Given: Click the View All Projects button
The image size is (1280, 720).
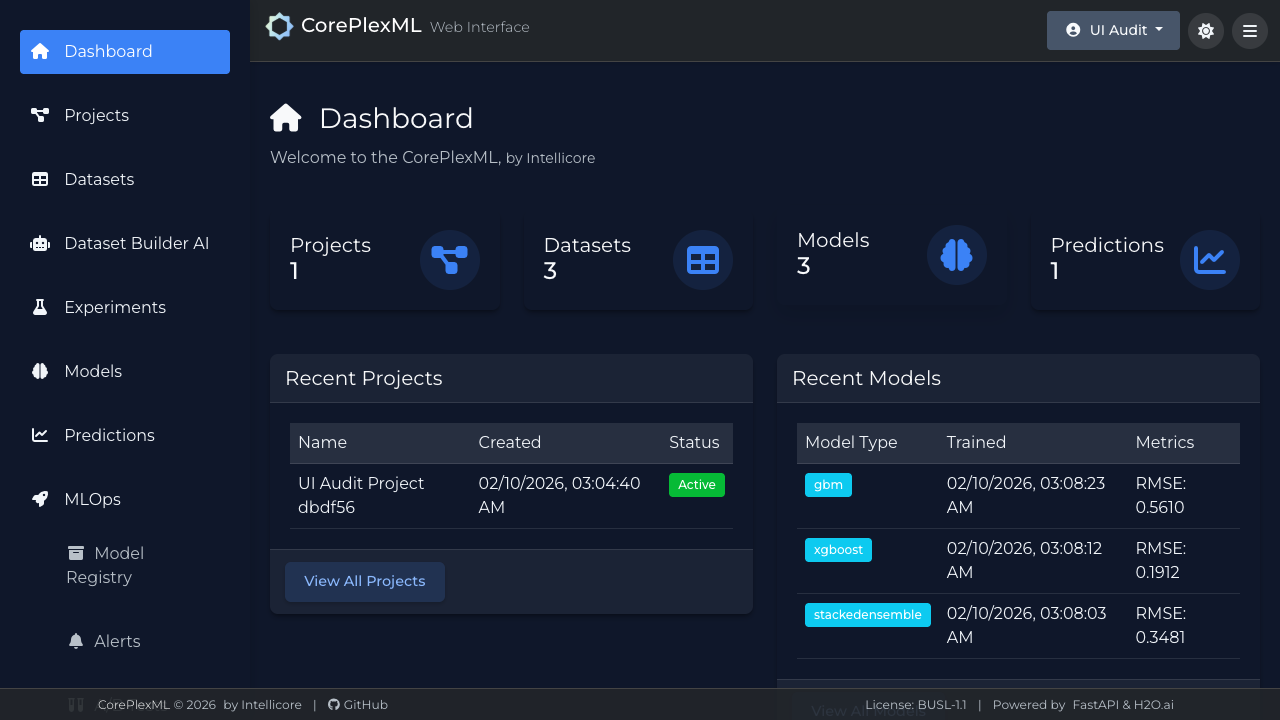Looking at the screenshot, I should (365, 582).
